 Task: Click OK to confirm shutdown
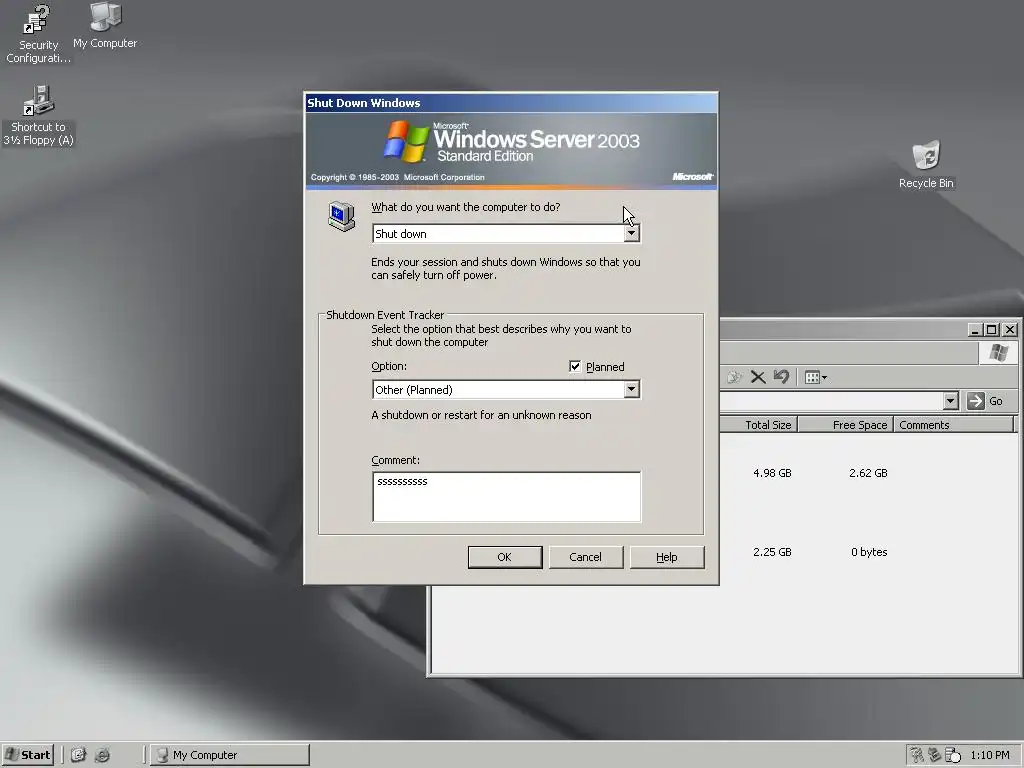click(x=505, y=557)
